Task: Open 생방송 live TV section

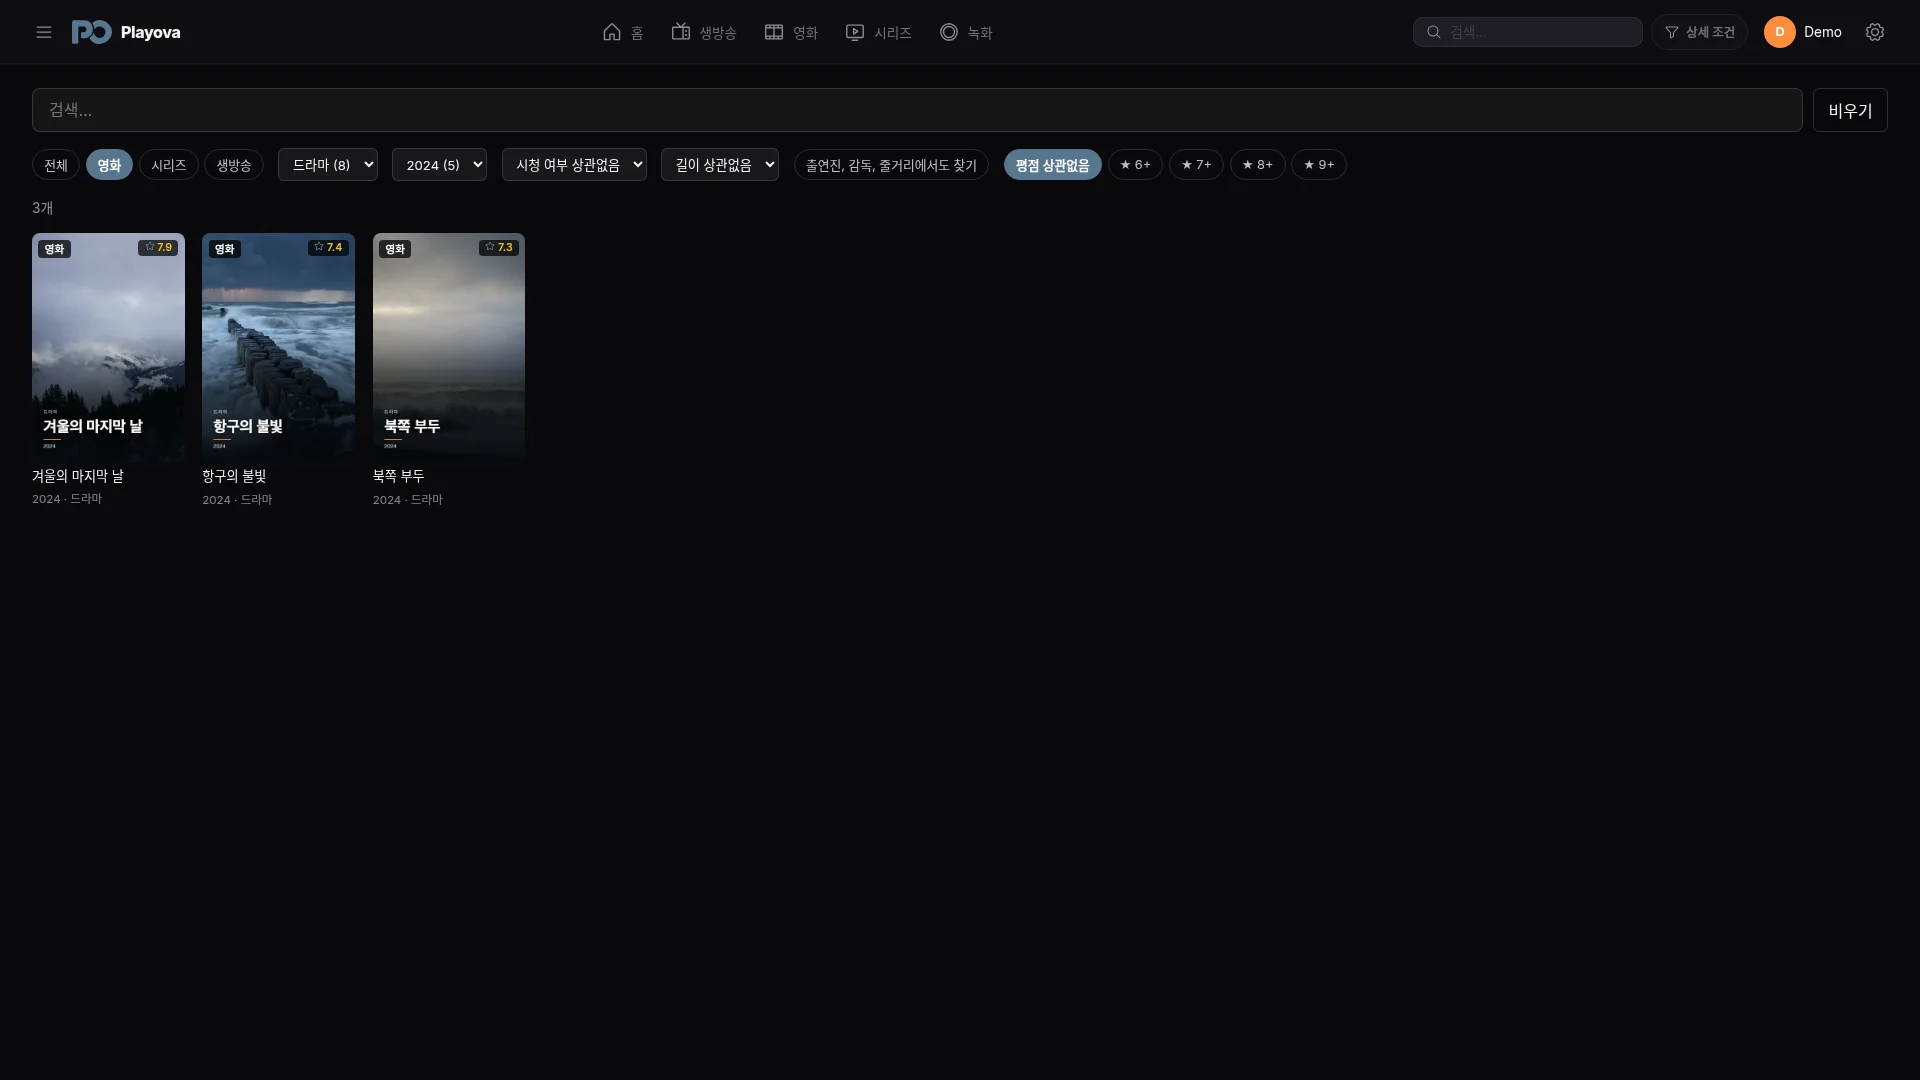Action: coord(704,32)
